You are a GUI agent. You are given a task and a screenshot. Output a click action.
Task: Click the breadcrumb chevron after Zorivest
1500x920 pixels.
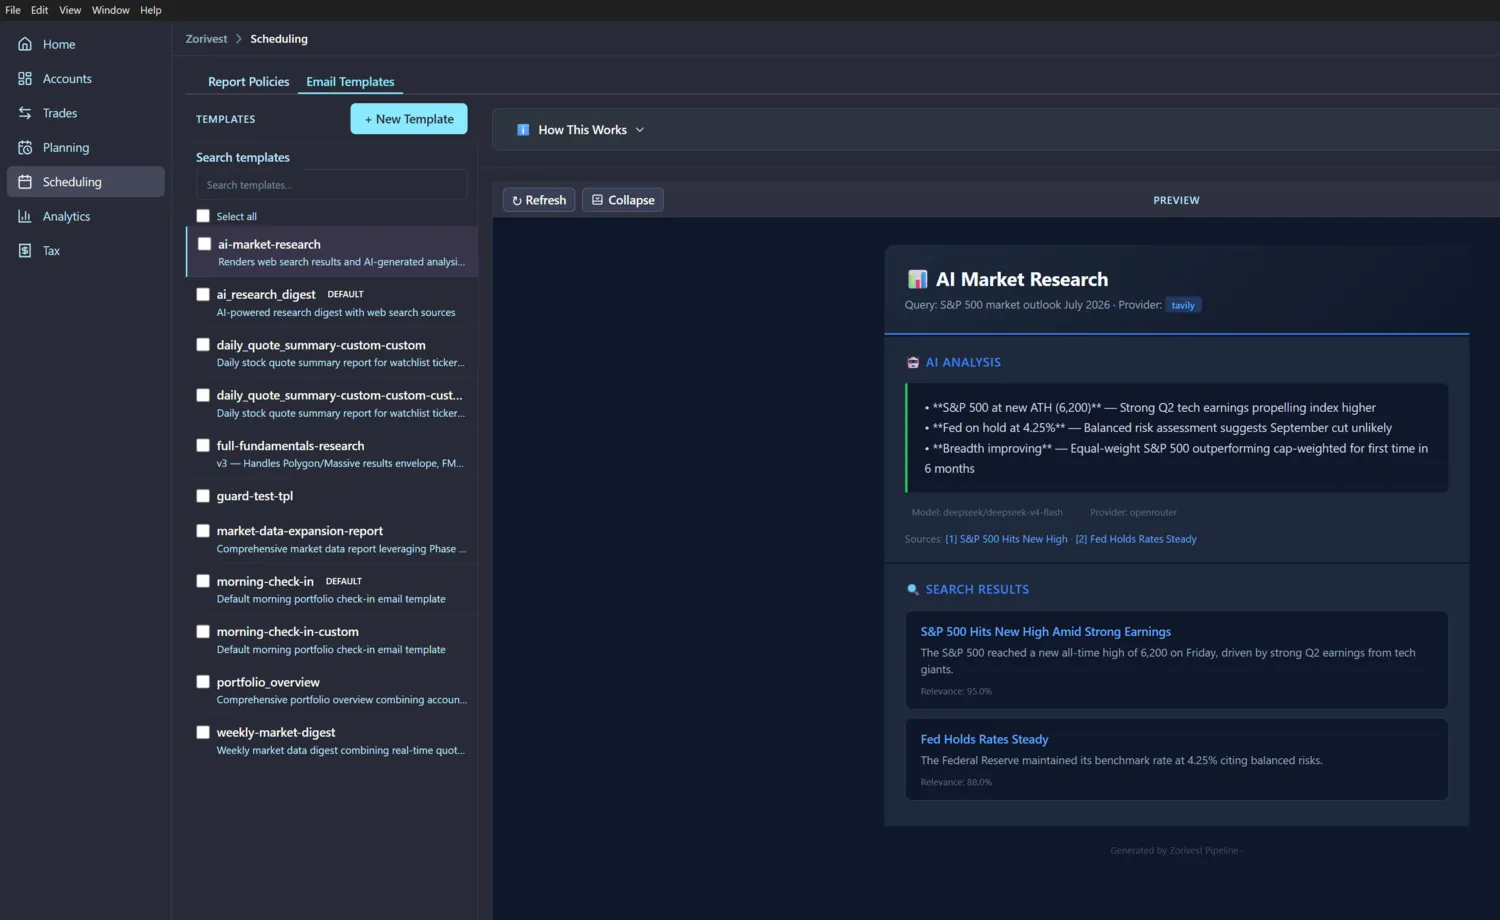[x=239, y=39]
